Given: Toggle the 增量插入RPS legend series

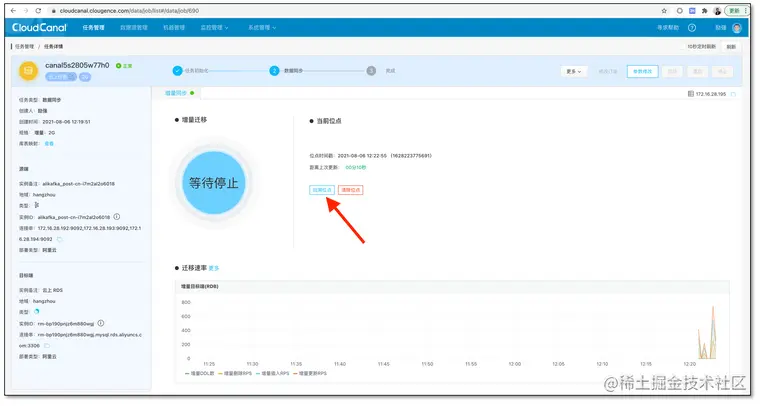Looking at the screenshot, I should (x=272, y=374).
